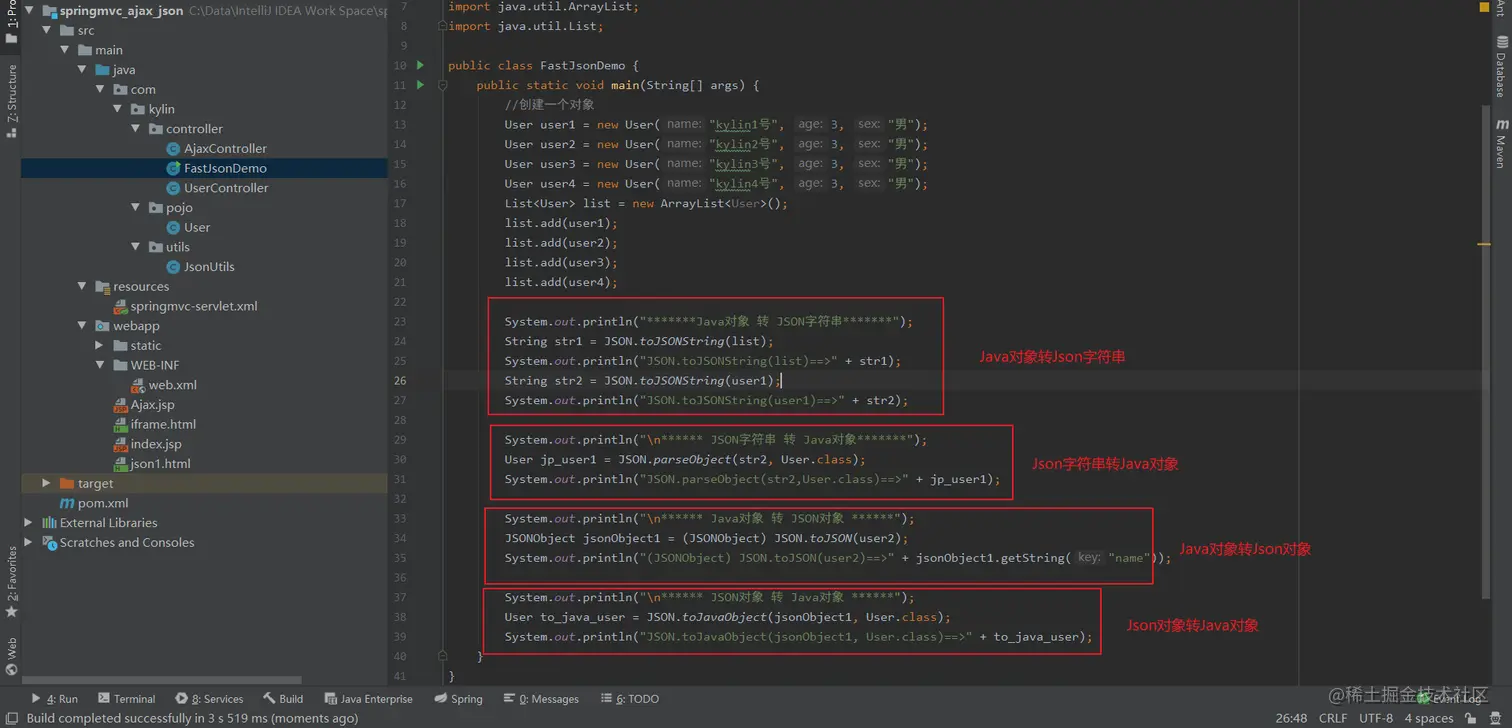Collapse the pojo package

pyautogui.click(x=136, y=208)
